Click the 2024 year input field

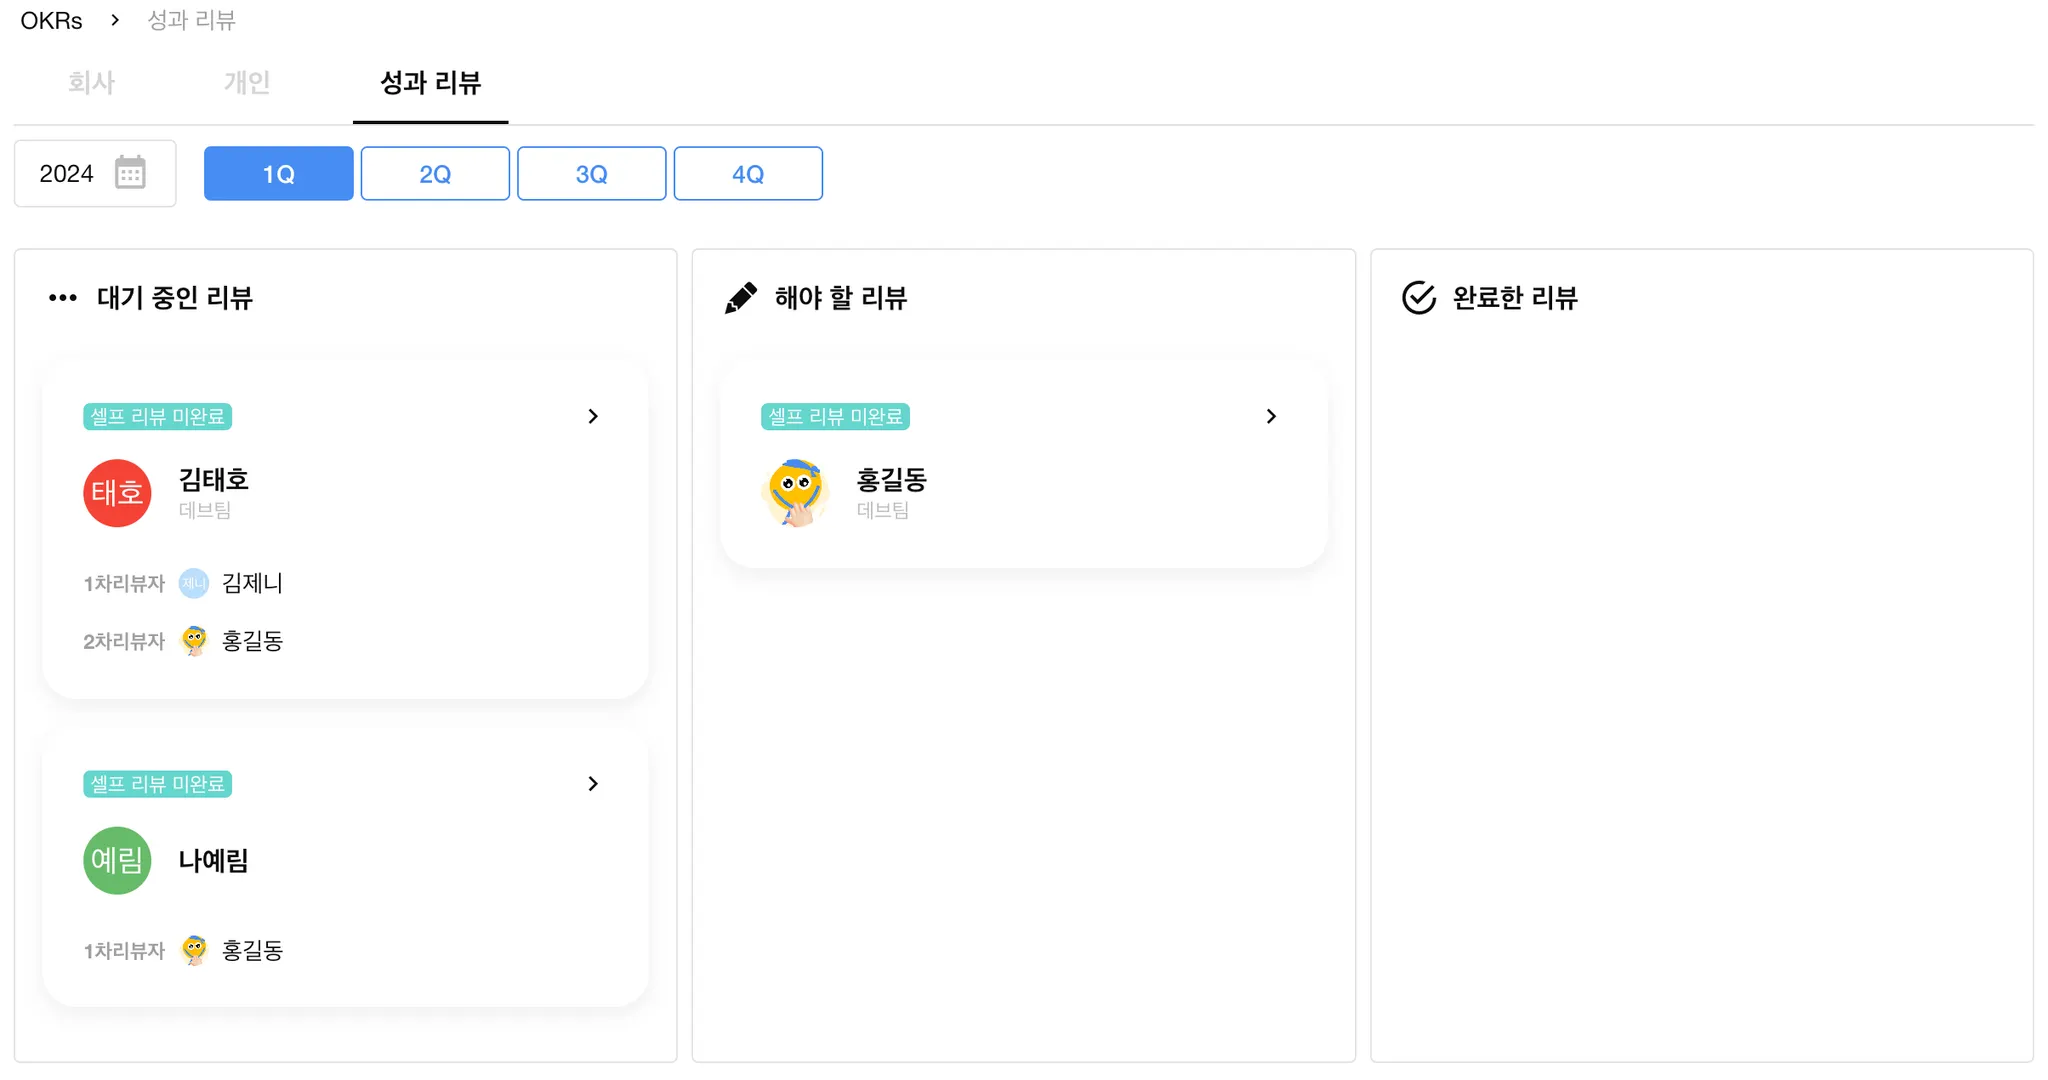(68, 174)
